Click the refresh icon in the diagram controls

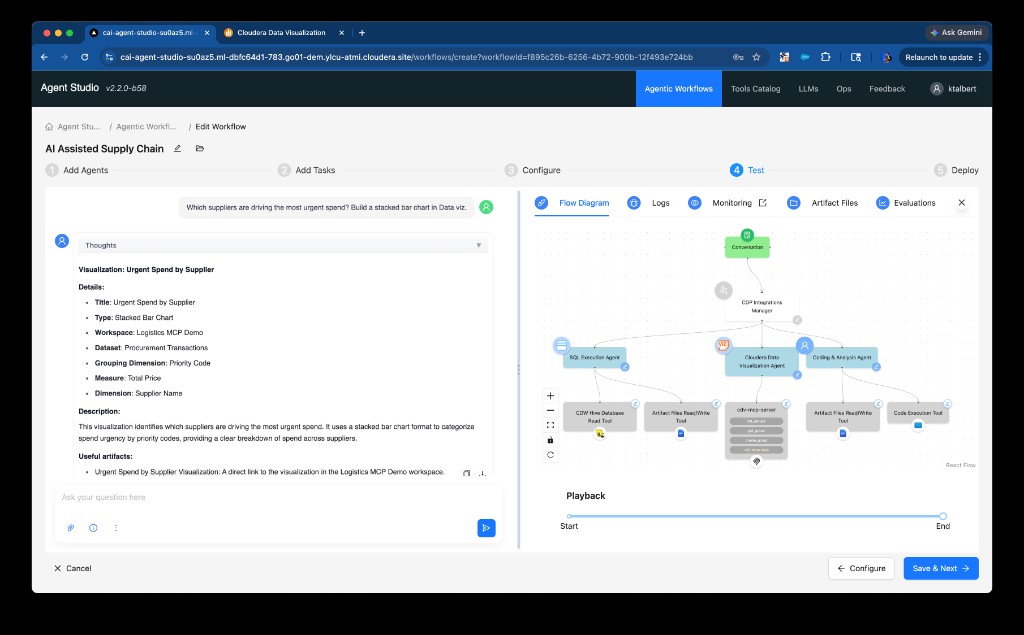tap(551, 455)
